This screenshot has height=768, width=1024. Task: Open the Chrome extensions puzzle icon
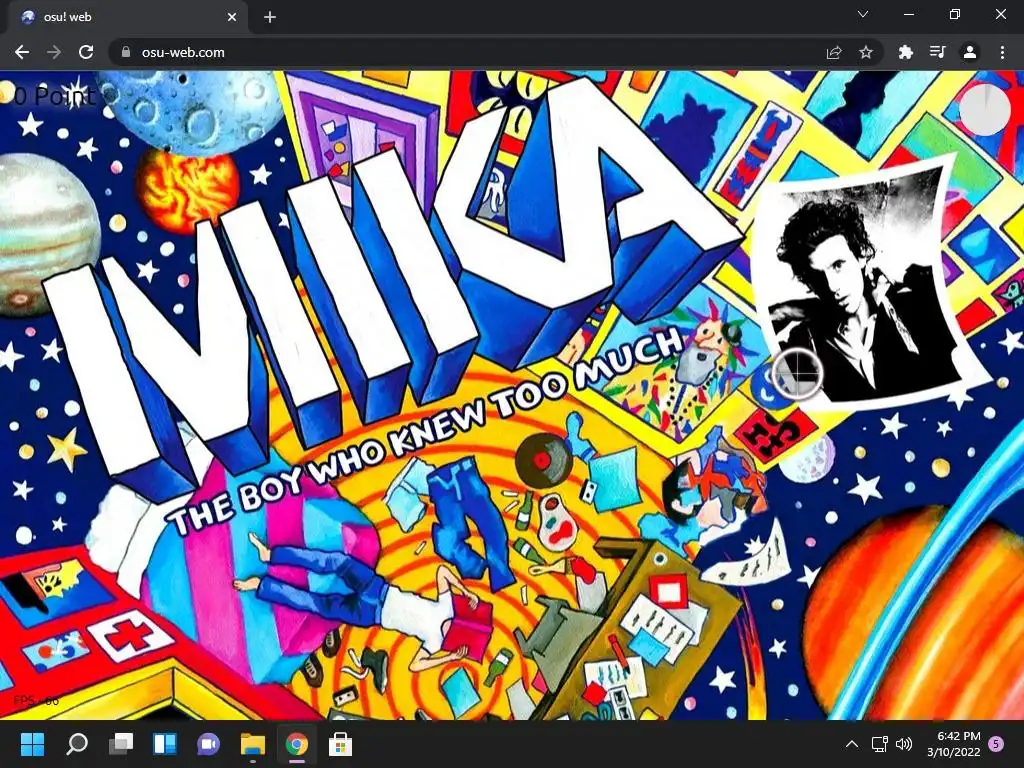pyautogui.click(x=905, y=52)
